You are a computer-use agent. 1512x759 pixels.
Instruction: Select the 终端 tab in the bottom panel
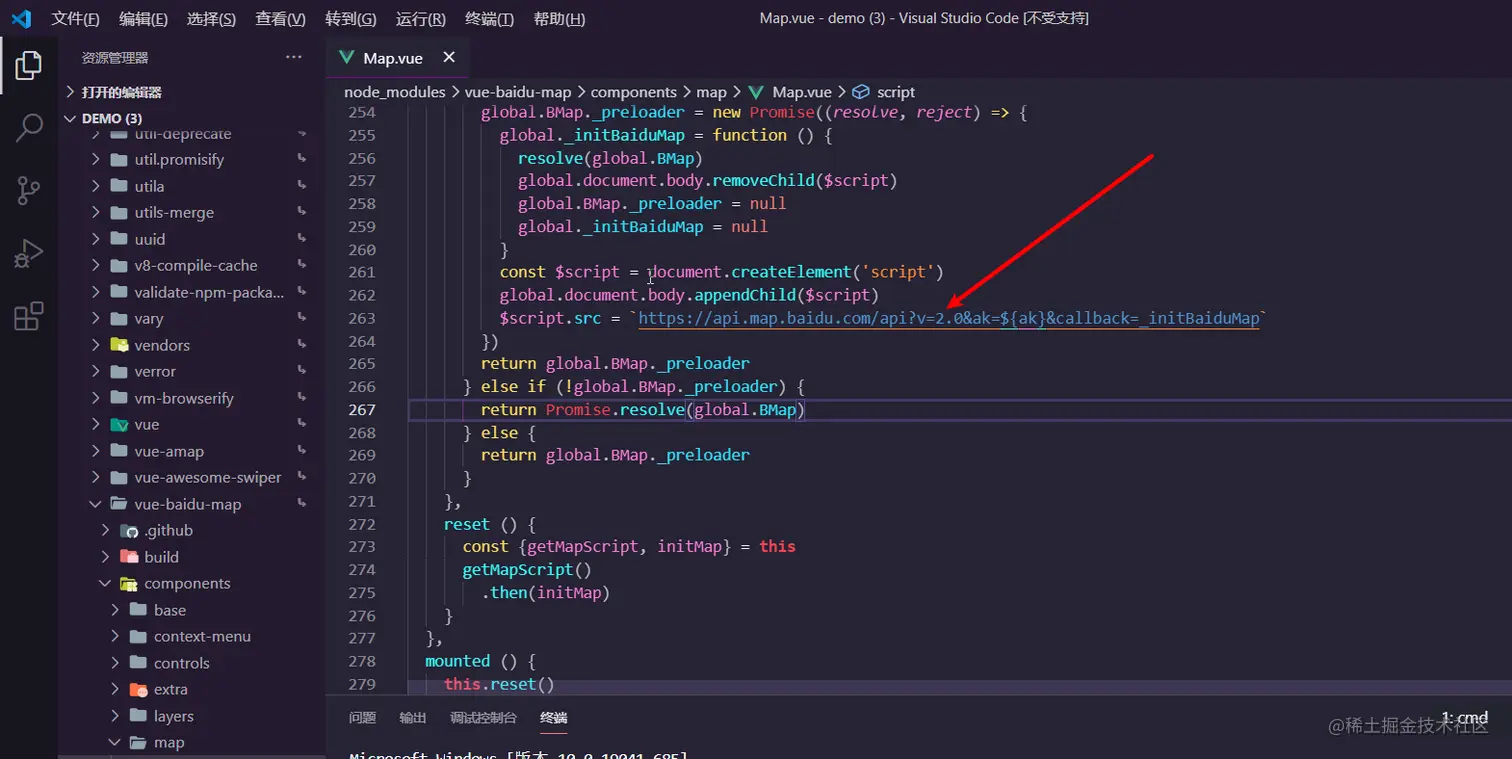coord(554,717)
